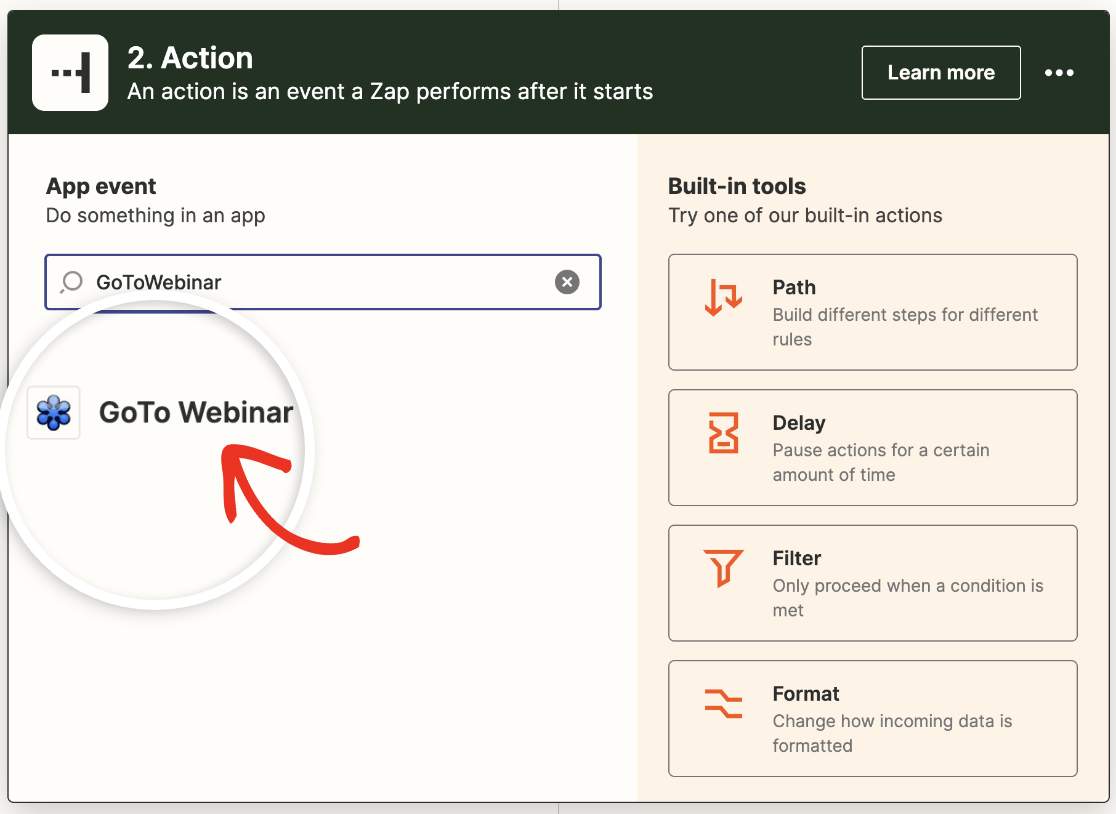The image size is (1116, 814).
Task: Click 'Do something in an app' subtitle
Action: click(155, 216)
